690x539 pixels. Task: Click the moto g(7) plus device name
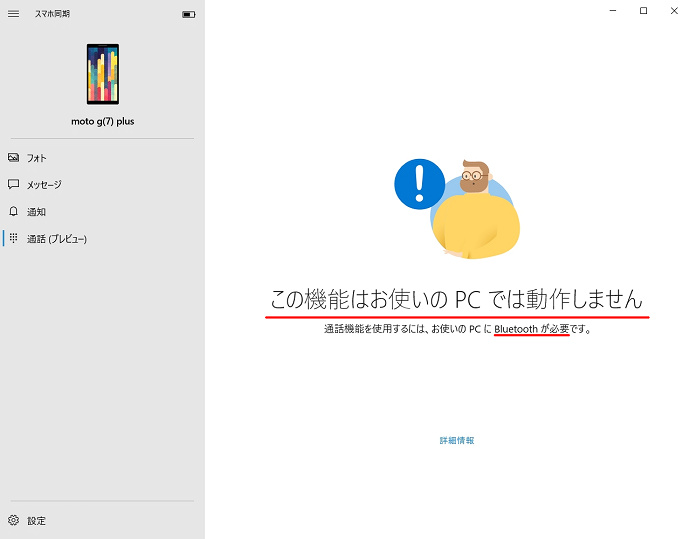click(x=103, y=121)
